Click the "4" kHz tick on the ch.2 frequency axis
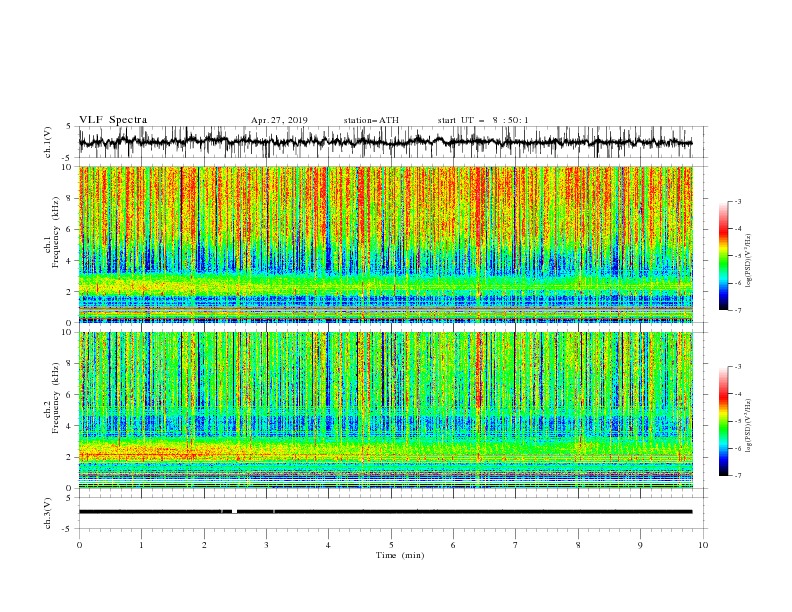 [69, 426]
